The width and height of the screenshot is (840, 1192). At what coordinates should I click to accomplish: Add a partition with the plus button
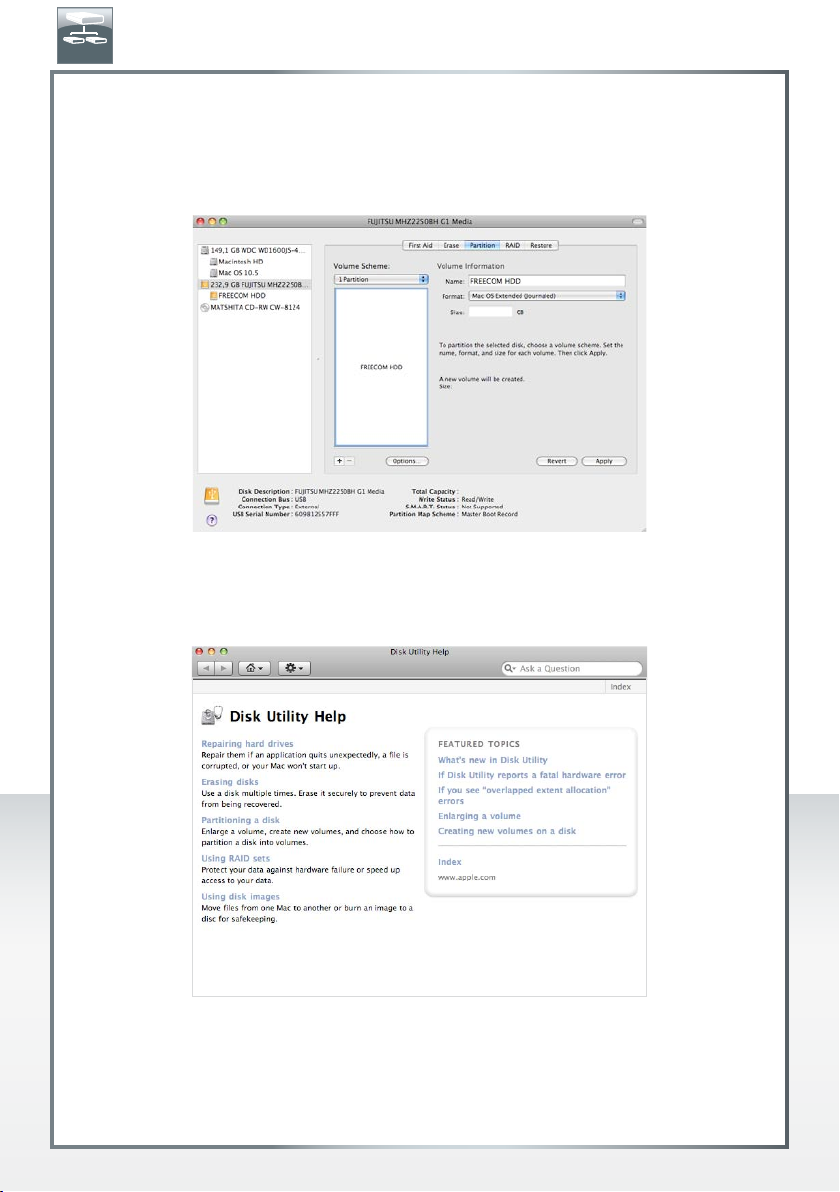pyautogui.click(x=340, y=461)
